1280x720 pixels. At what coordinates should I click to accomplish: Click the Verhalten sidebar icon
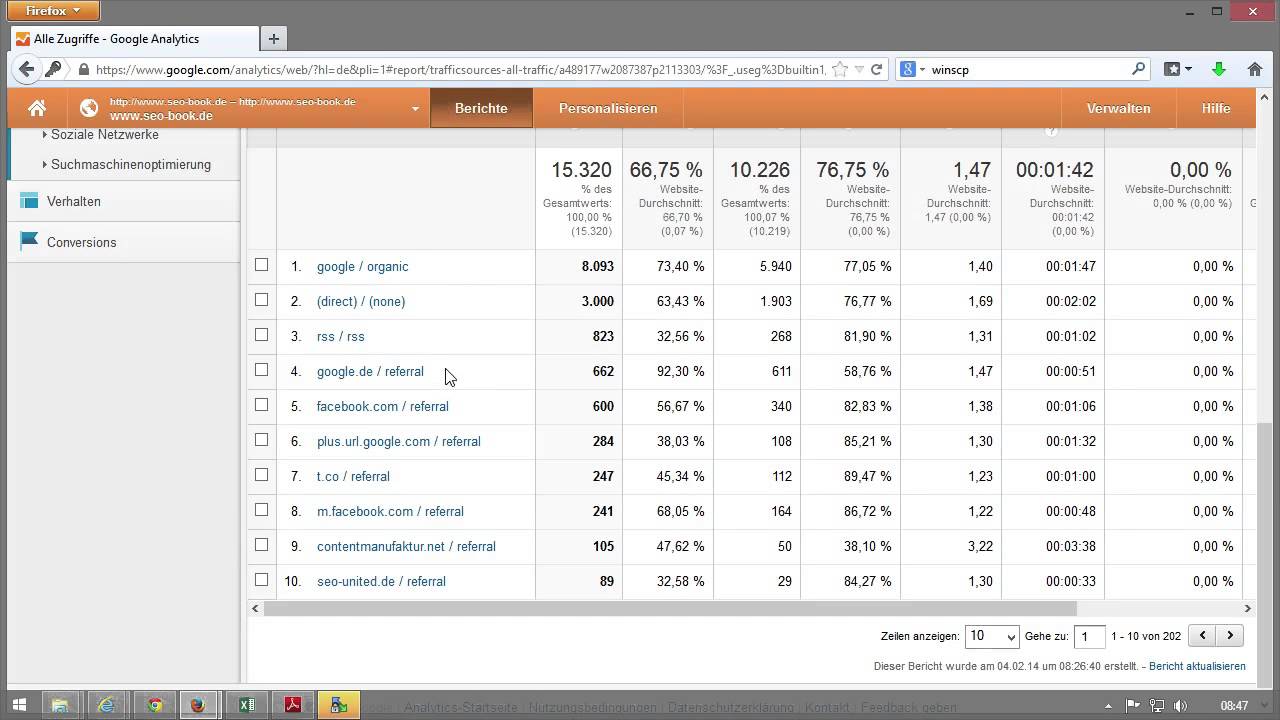(28, 201)
